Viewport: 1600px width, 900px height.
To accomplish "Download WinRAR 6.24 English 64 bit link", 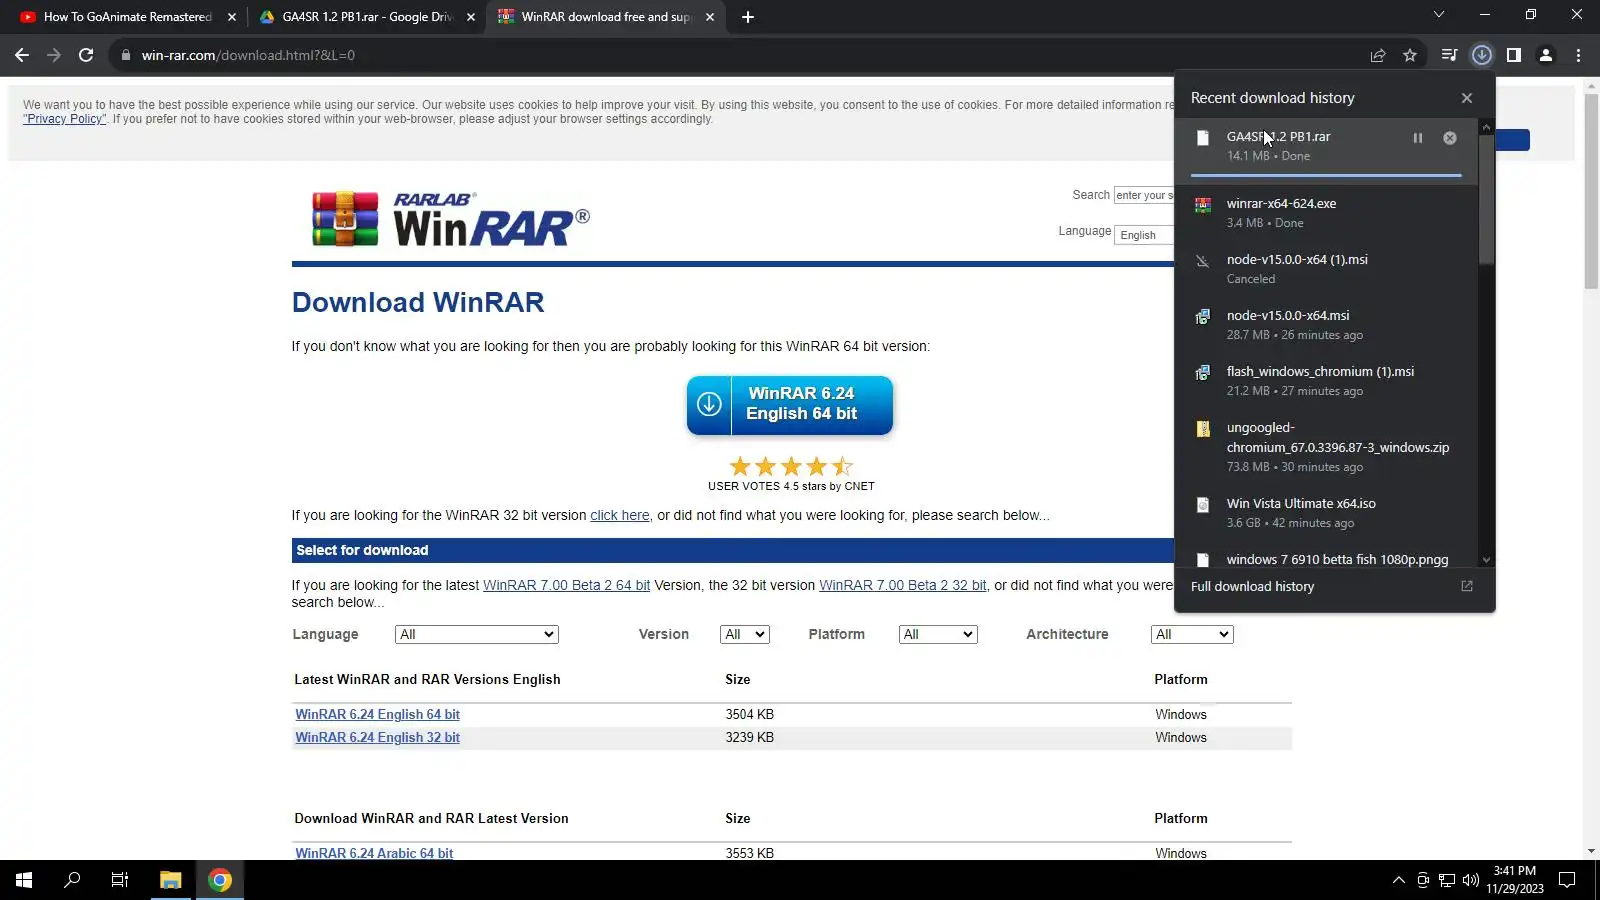I will pyautogui.click(x=377, y=714).
